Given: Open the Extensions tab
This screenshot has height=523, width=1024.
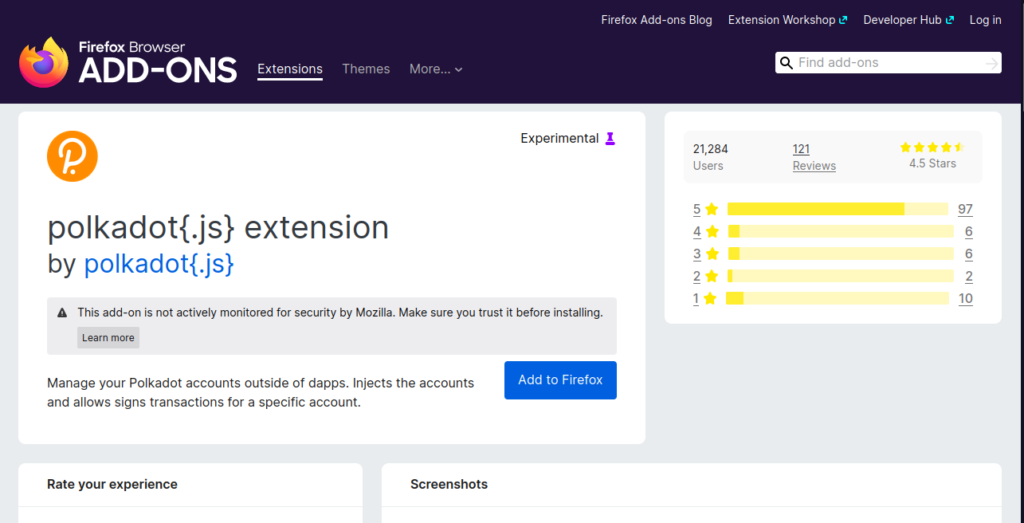Looking at the screenshot, I should [290, 69].
